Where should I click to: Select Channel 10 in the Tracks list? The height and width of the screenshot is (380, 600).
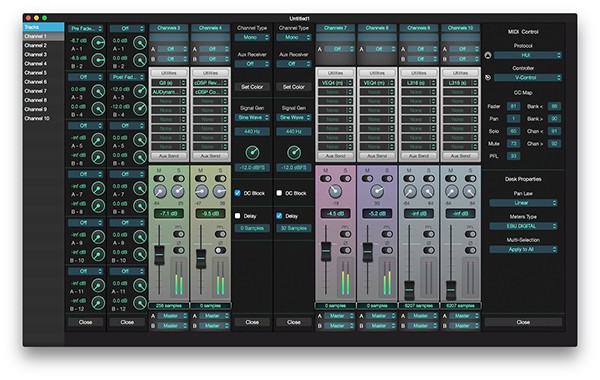[x=43, y=118]
